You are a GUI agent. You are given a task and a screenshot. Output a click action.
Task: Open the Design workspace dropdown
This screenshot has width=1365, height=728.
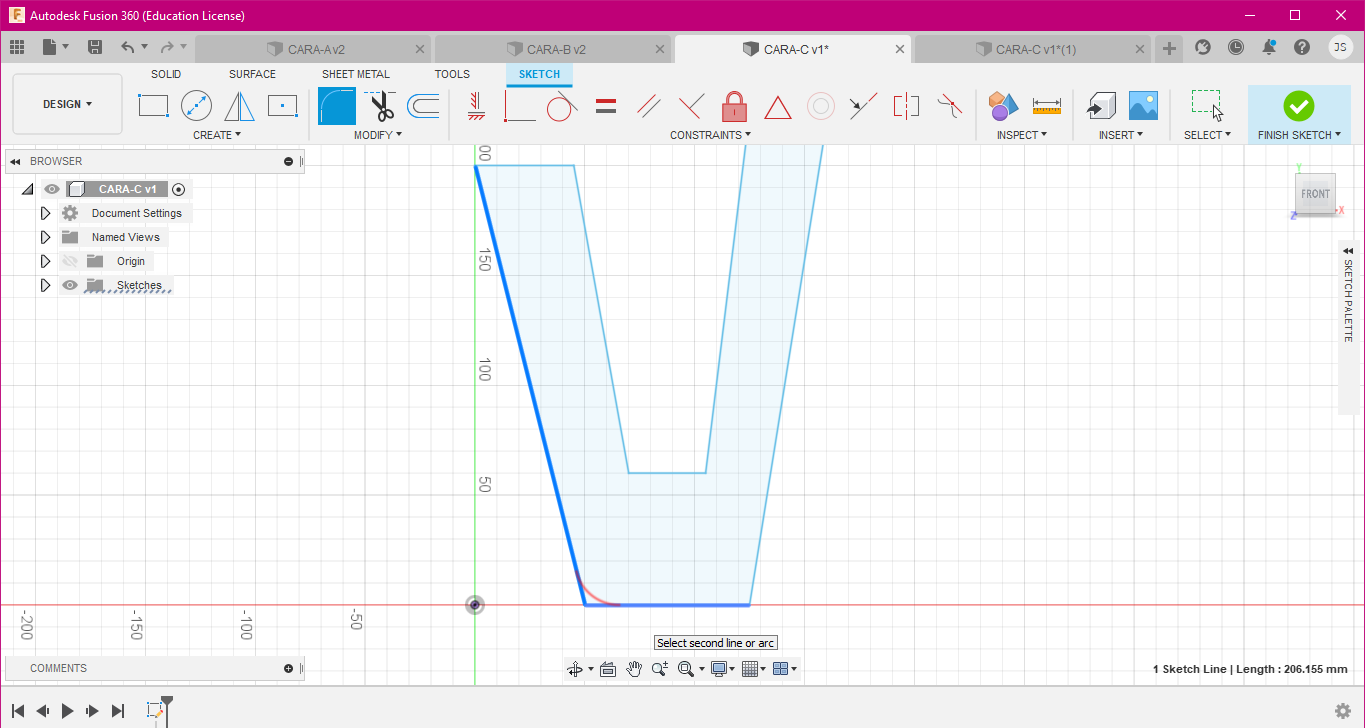click(x=67, y=104)
